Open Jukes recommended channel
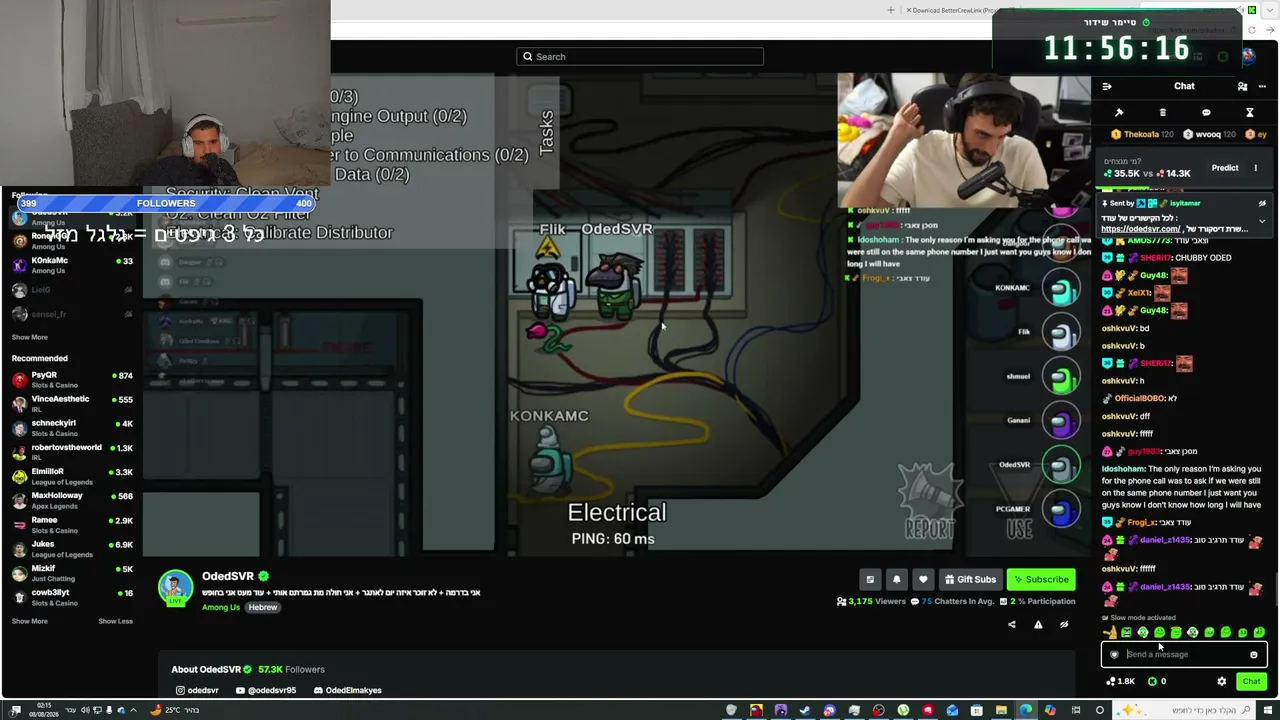Screen dimensions: 1280x720 tap(72, 549)
